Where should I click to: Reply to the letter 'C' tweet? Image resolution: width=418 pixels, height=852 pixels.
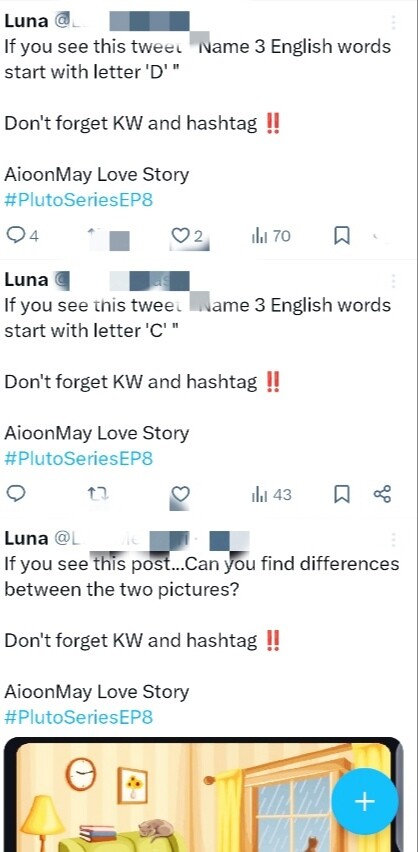(x=16, y=494)
